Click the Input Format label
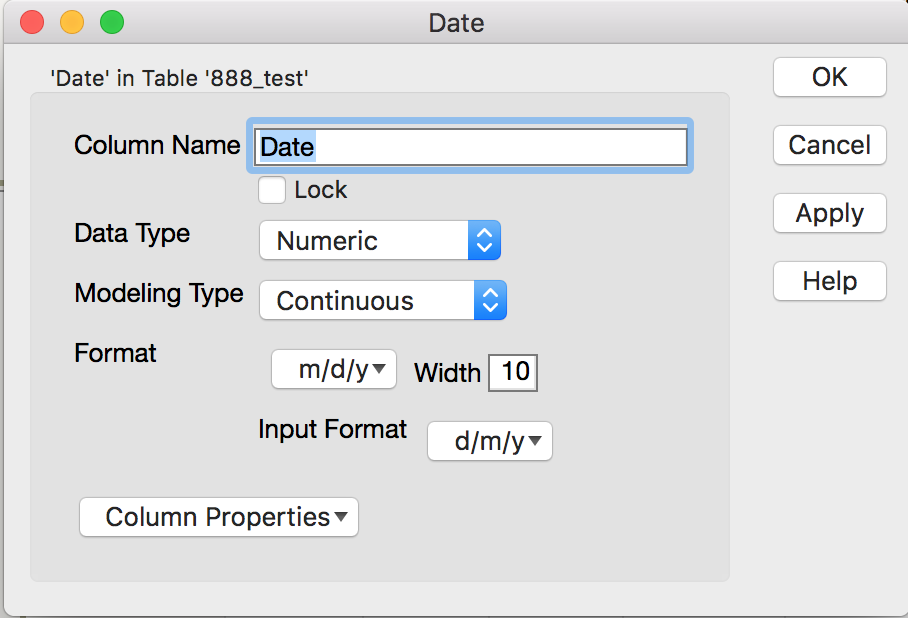 click(x=332, y=430)
